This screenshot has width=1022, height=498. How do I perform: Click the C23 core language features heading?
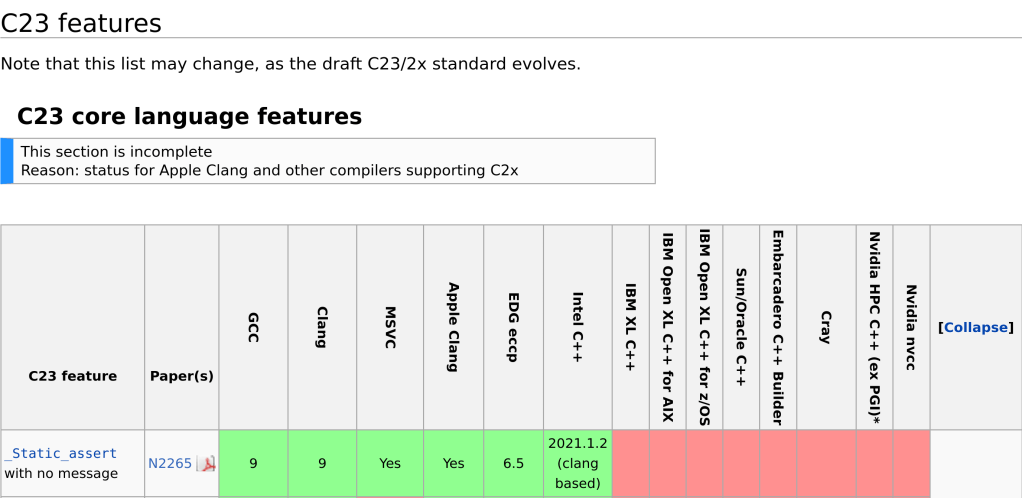[x=189, y=116]
